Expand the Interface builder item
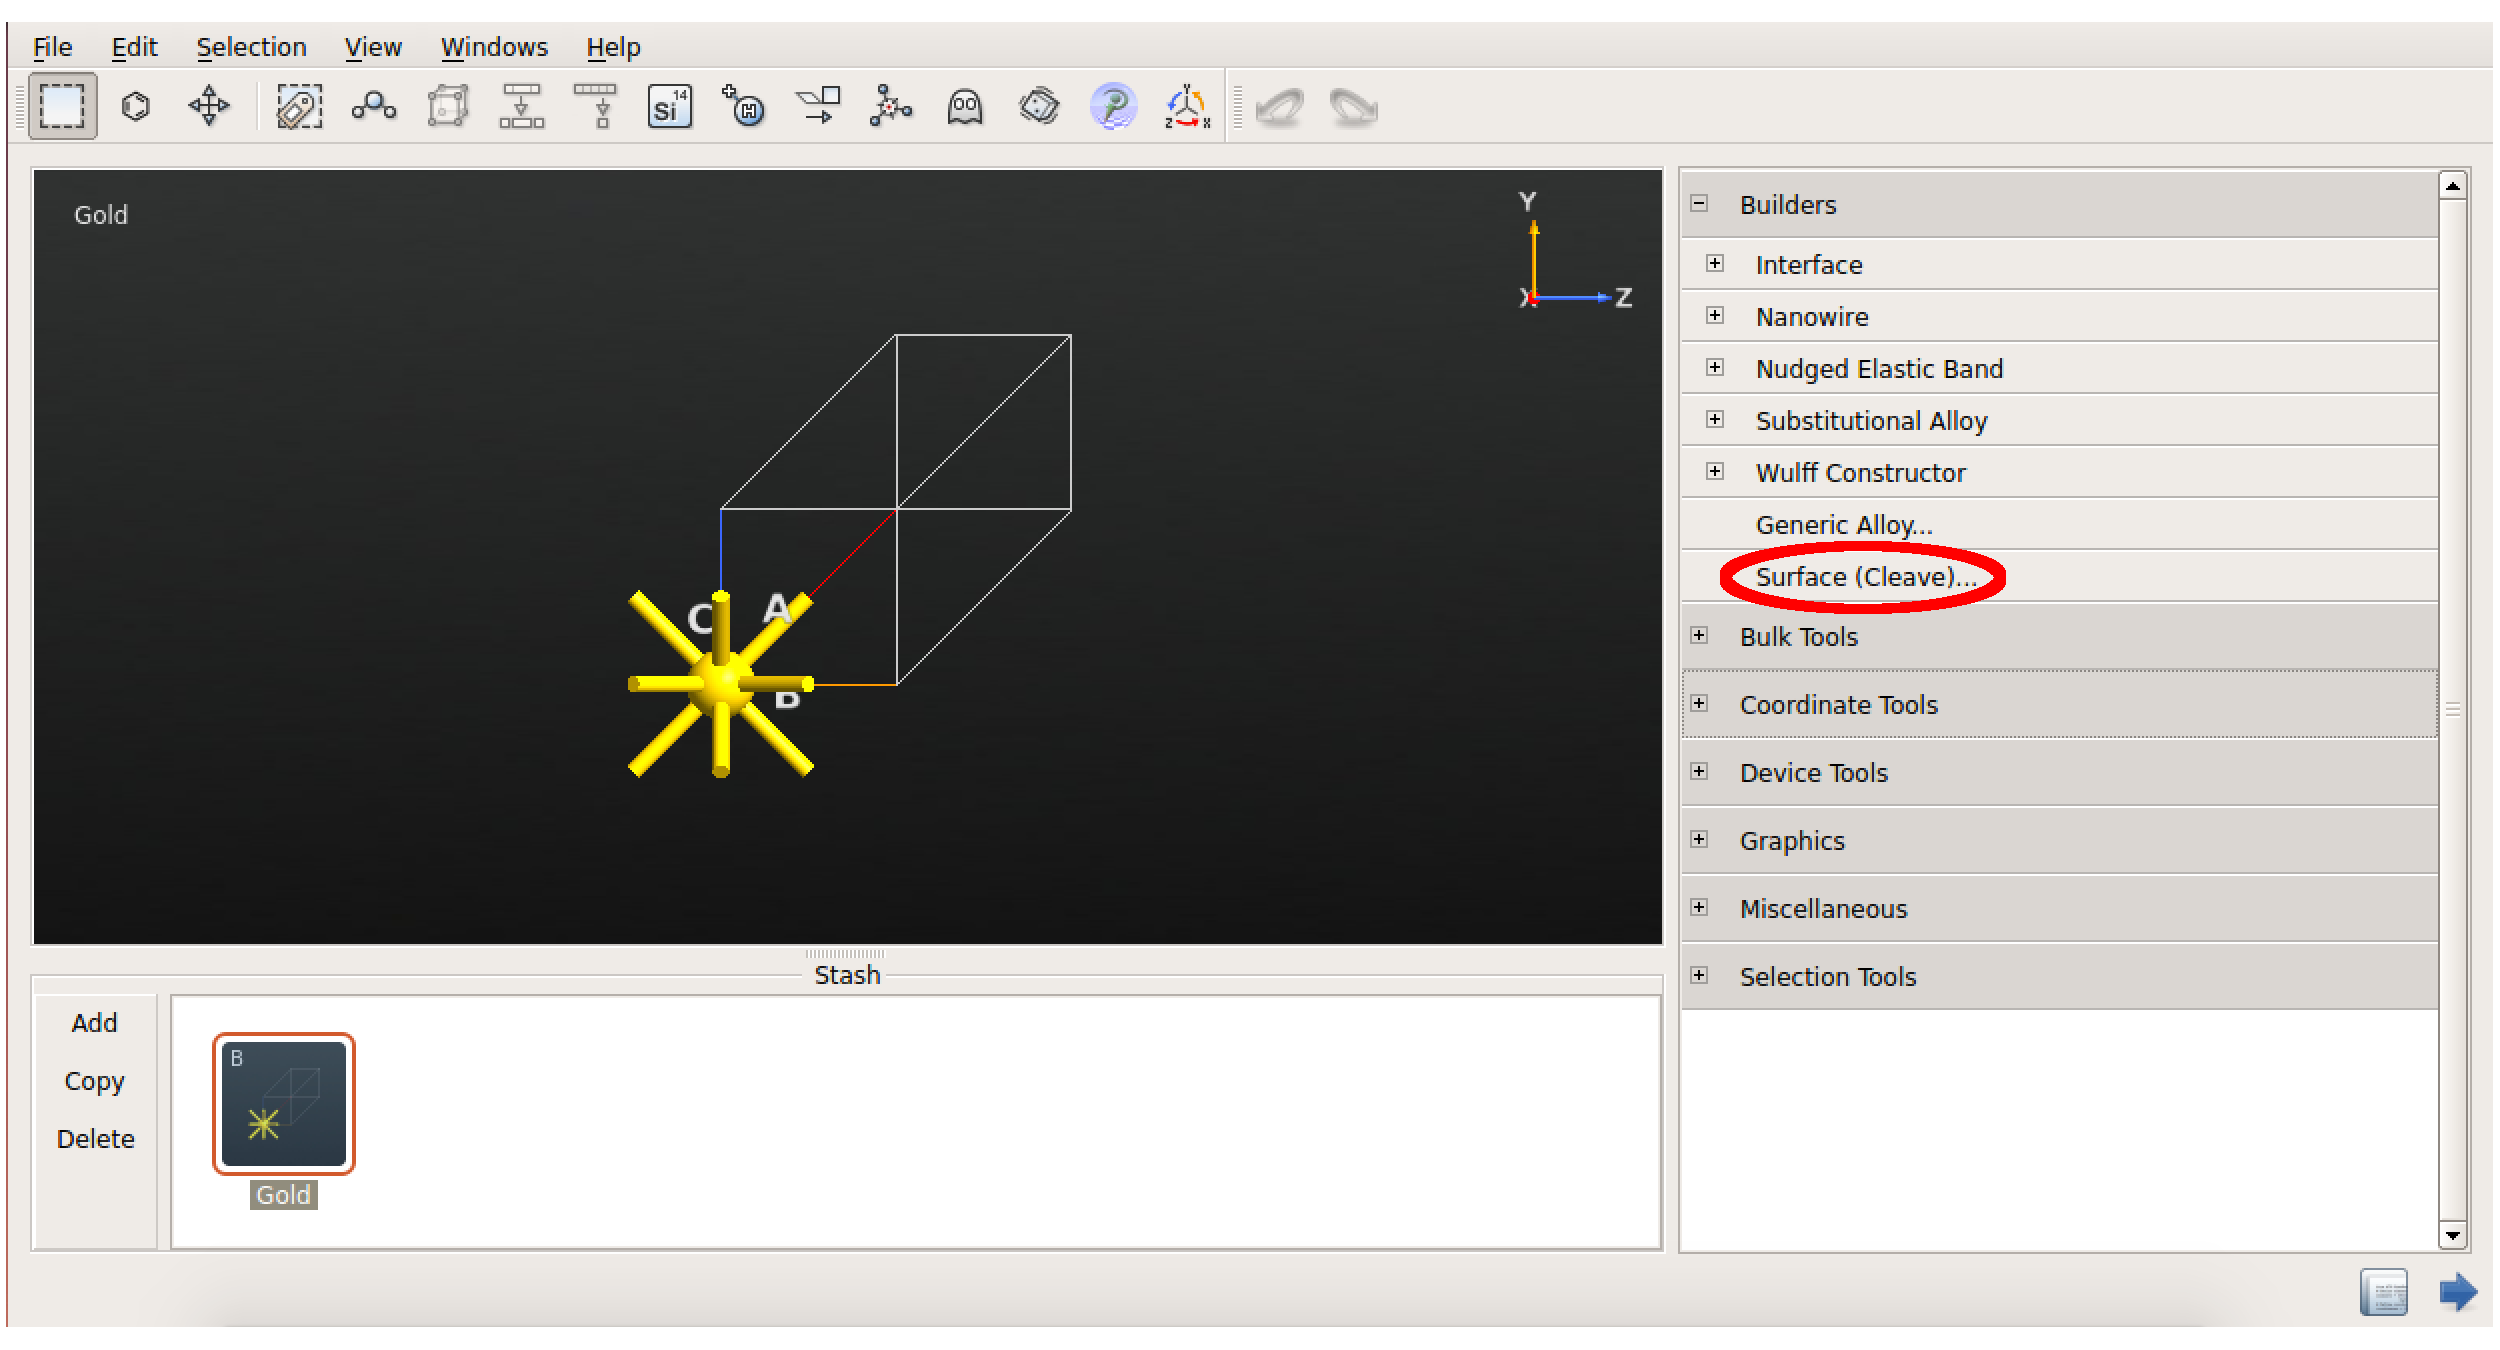2500x1350 pixels. point(1715,263)
